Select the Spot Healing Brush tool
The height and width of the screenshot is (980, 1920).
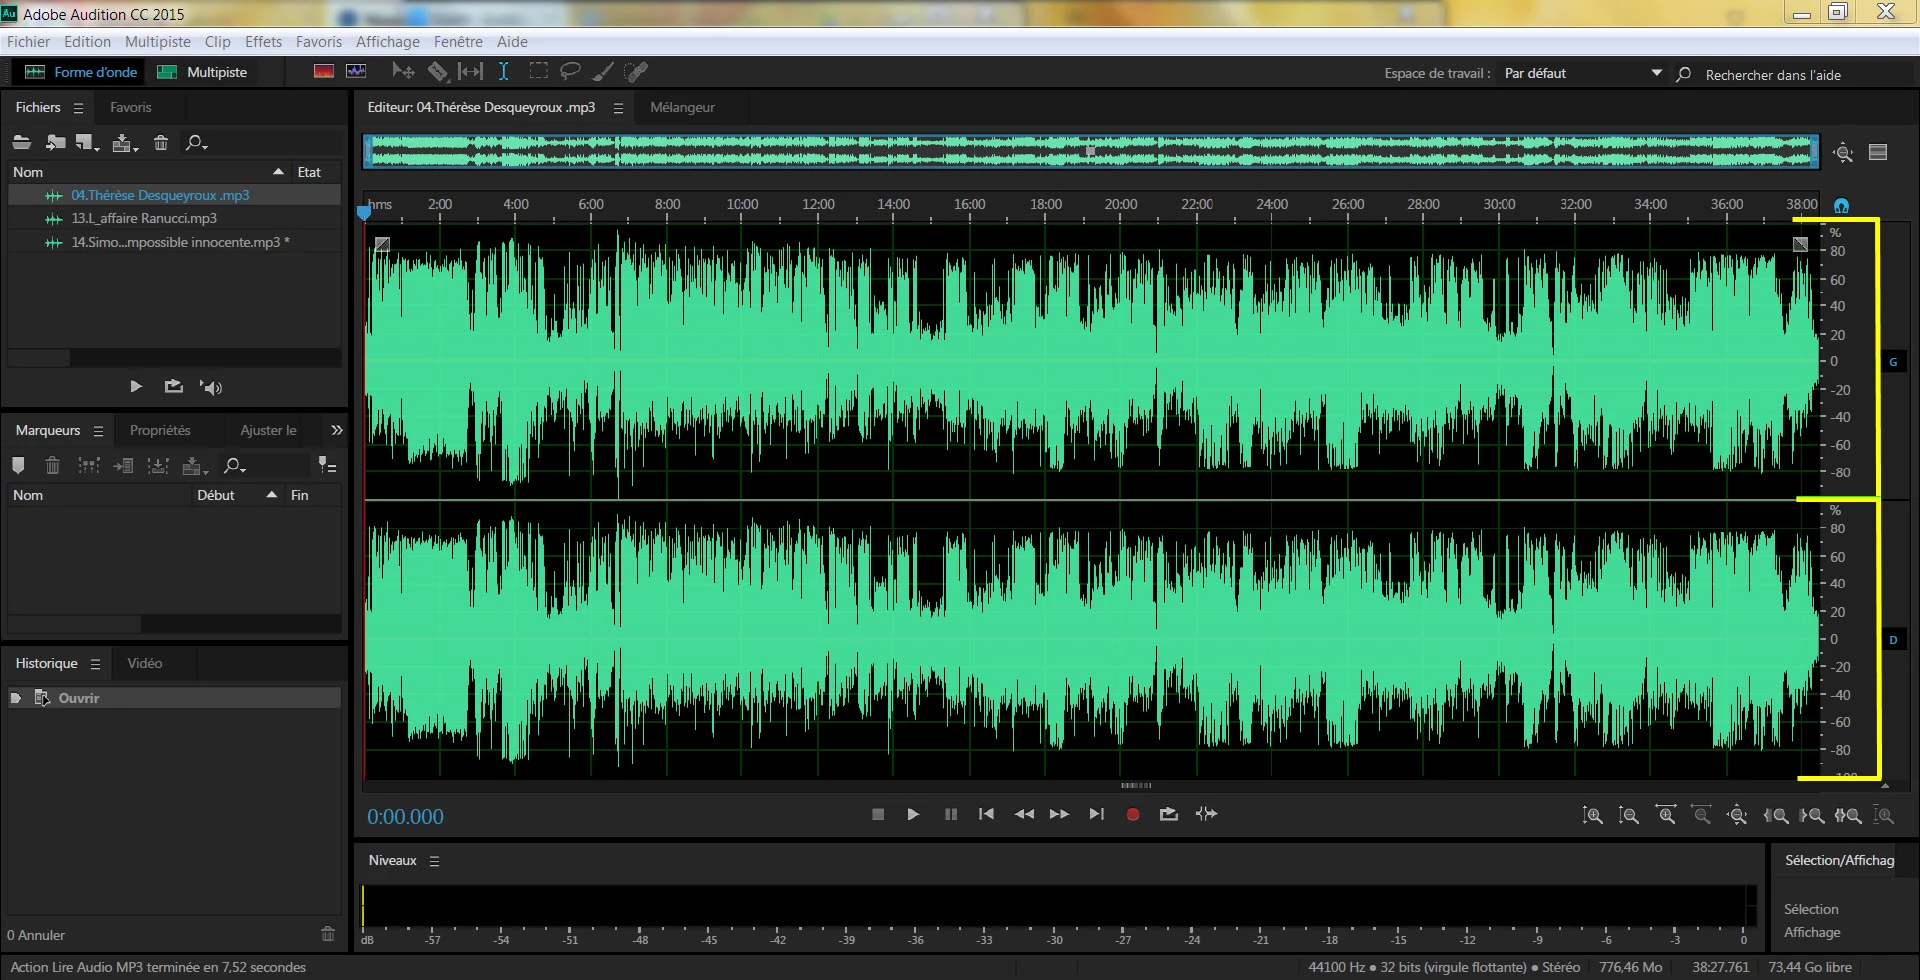(636, 71)
